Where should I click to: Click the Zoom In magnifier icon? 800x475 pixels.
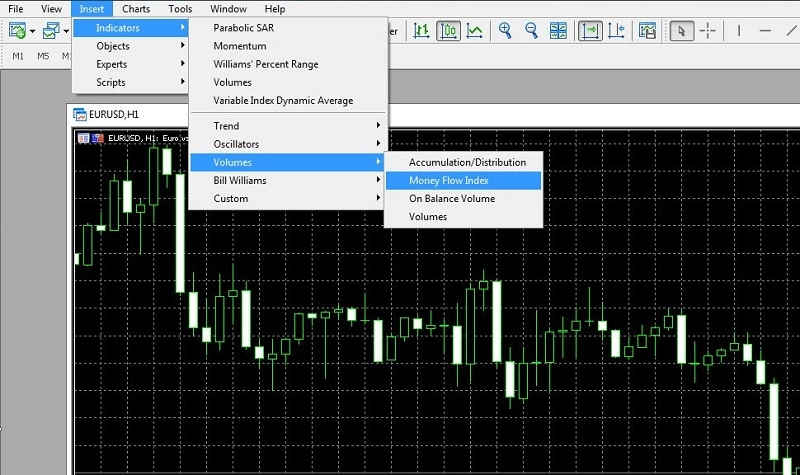point(505,31)
